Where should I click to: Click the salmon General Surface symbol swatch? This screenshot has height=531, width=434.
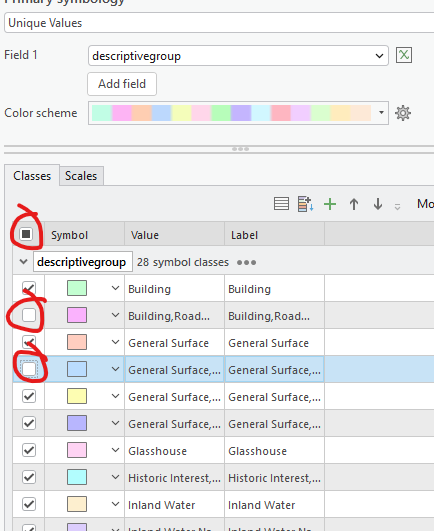pos(77,342)
